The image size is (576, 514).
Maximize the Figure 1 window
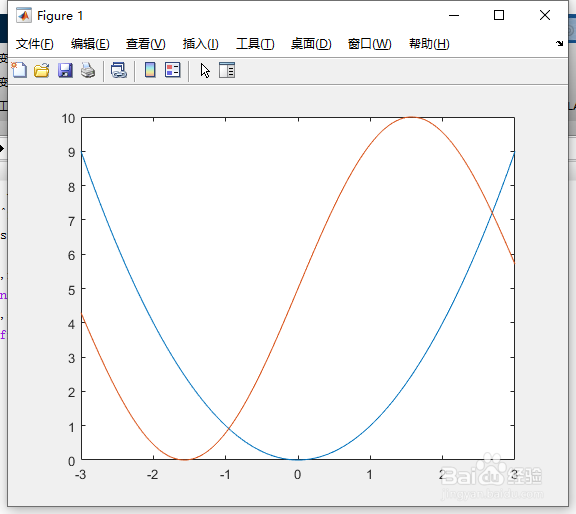(x=499, y=15)
